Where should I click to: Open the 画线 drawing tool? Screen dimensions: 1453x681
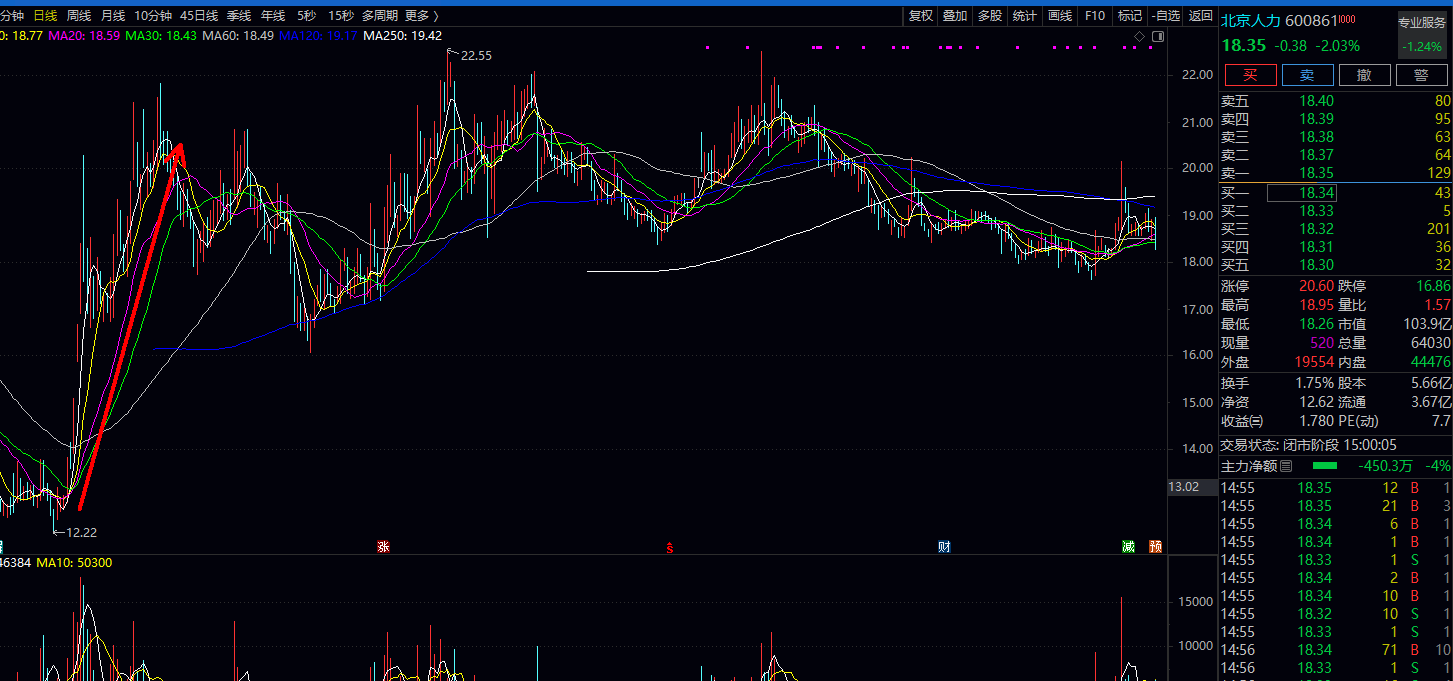tap(1060, 16)
